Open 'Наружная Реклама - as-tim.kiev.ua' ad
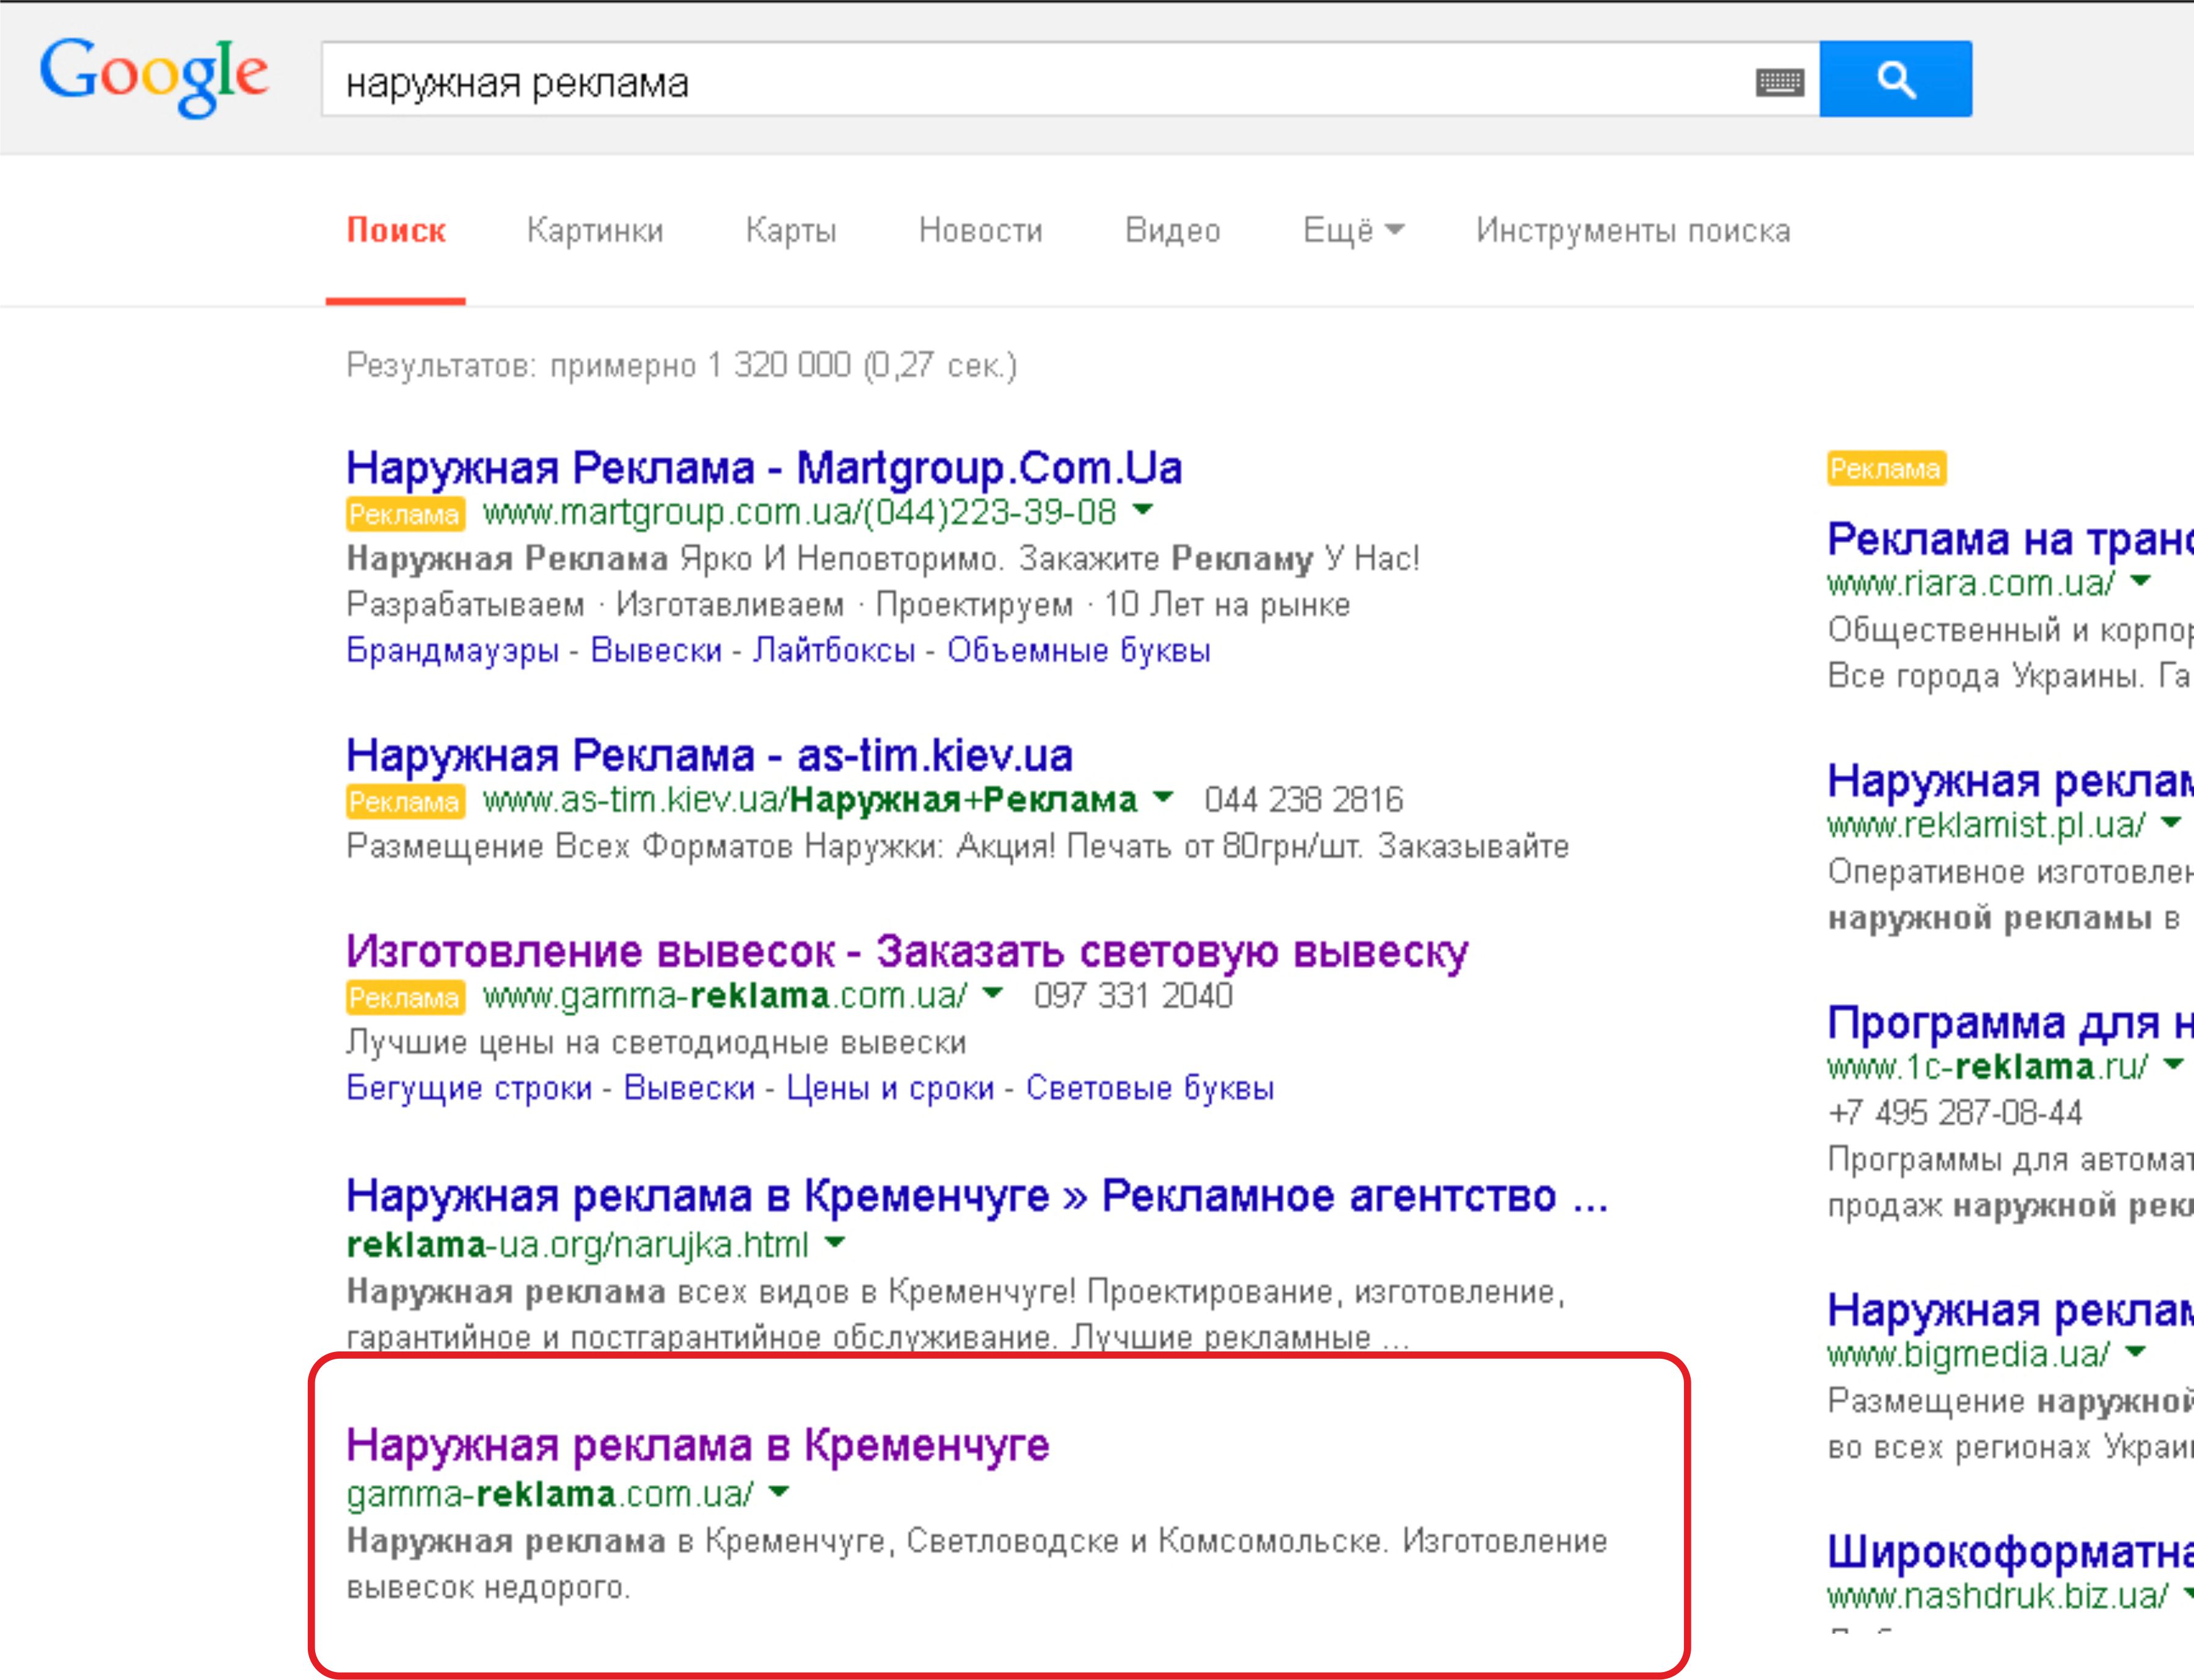This screenshot has width=2194, height=1680. pyautogui.click(x=709, y=755)
